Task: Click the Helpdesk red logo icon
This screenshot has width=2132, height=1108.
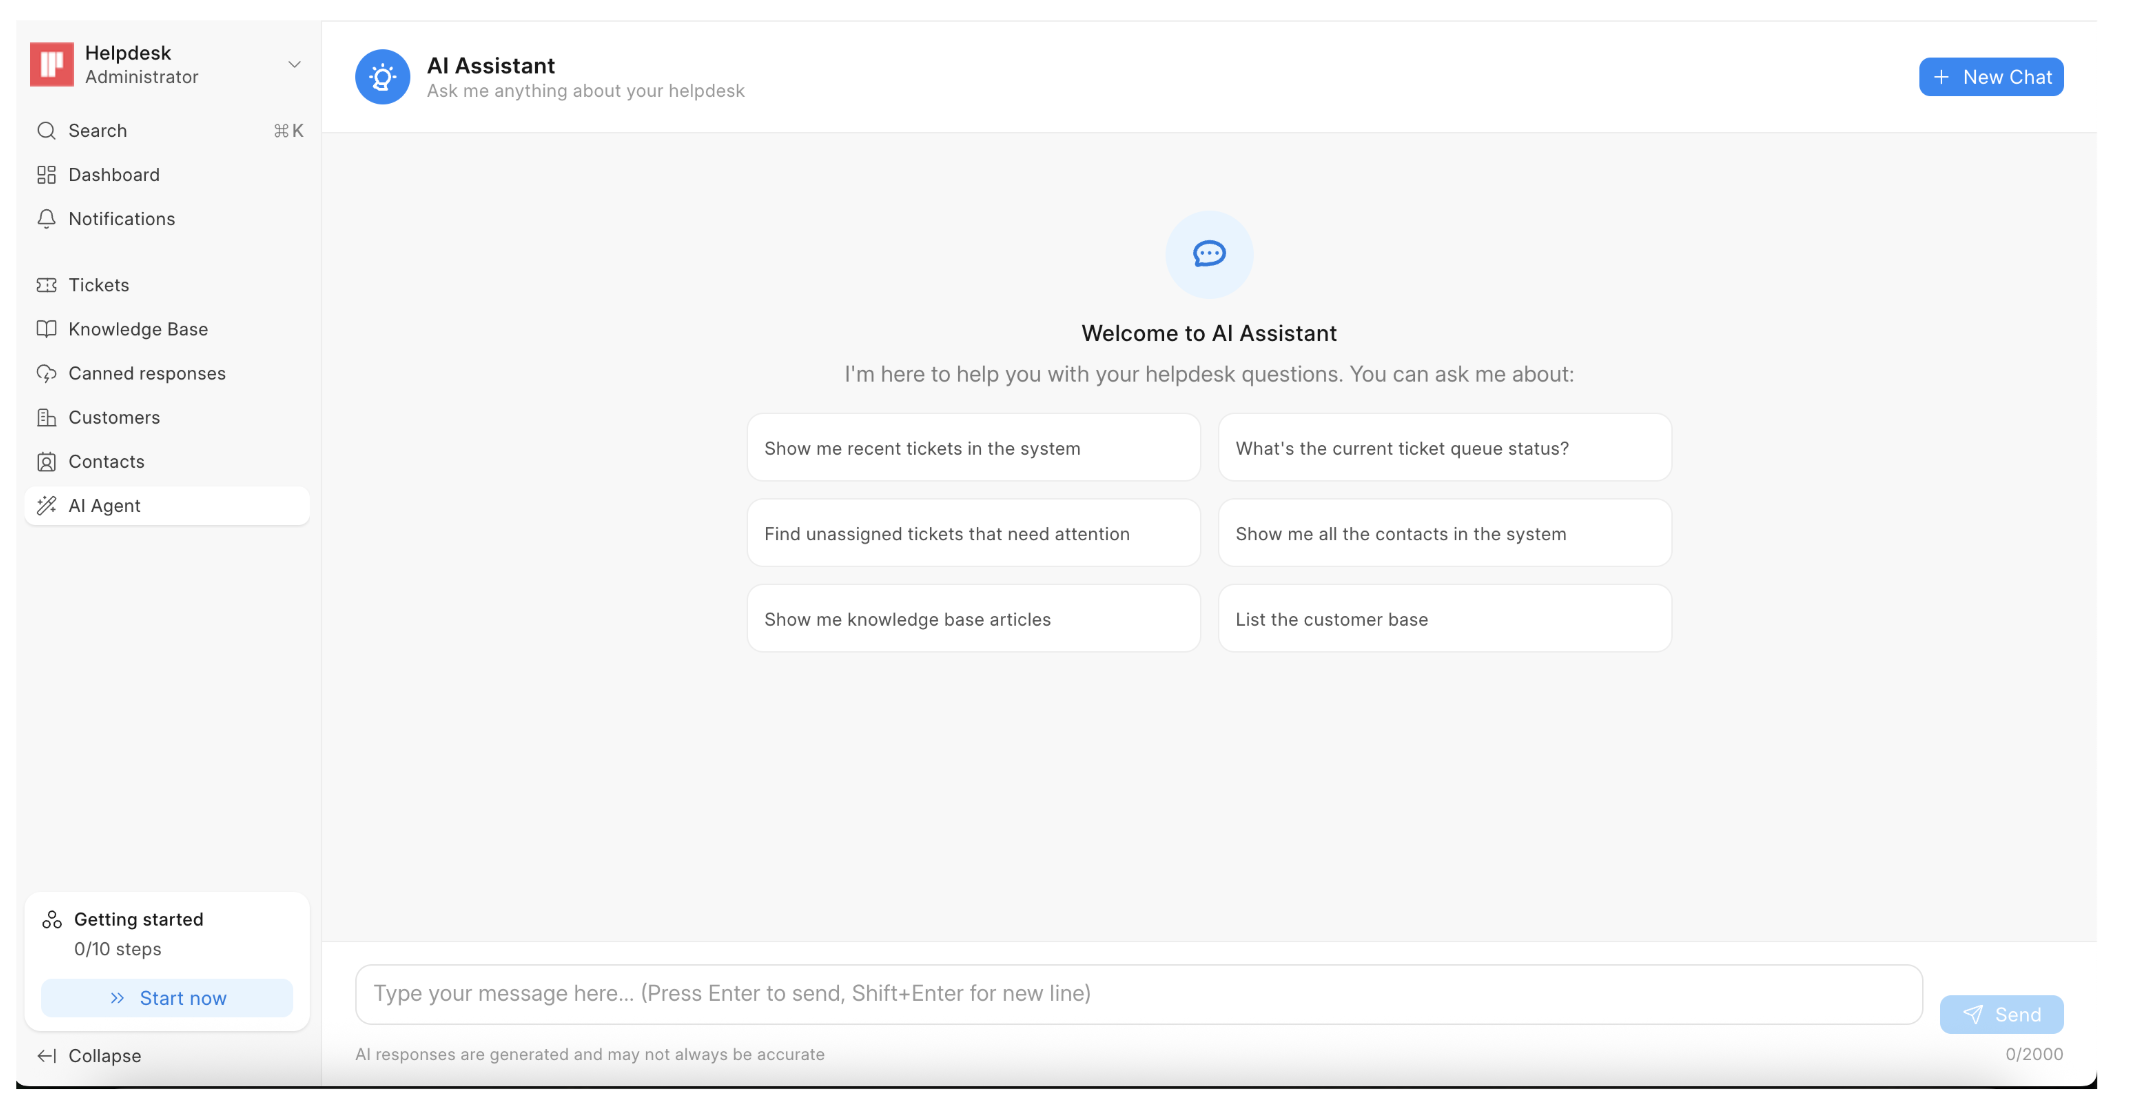Action: pyautogui.click(x=52, y=65)
